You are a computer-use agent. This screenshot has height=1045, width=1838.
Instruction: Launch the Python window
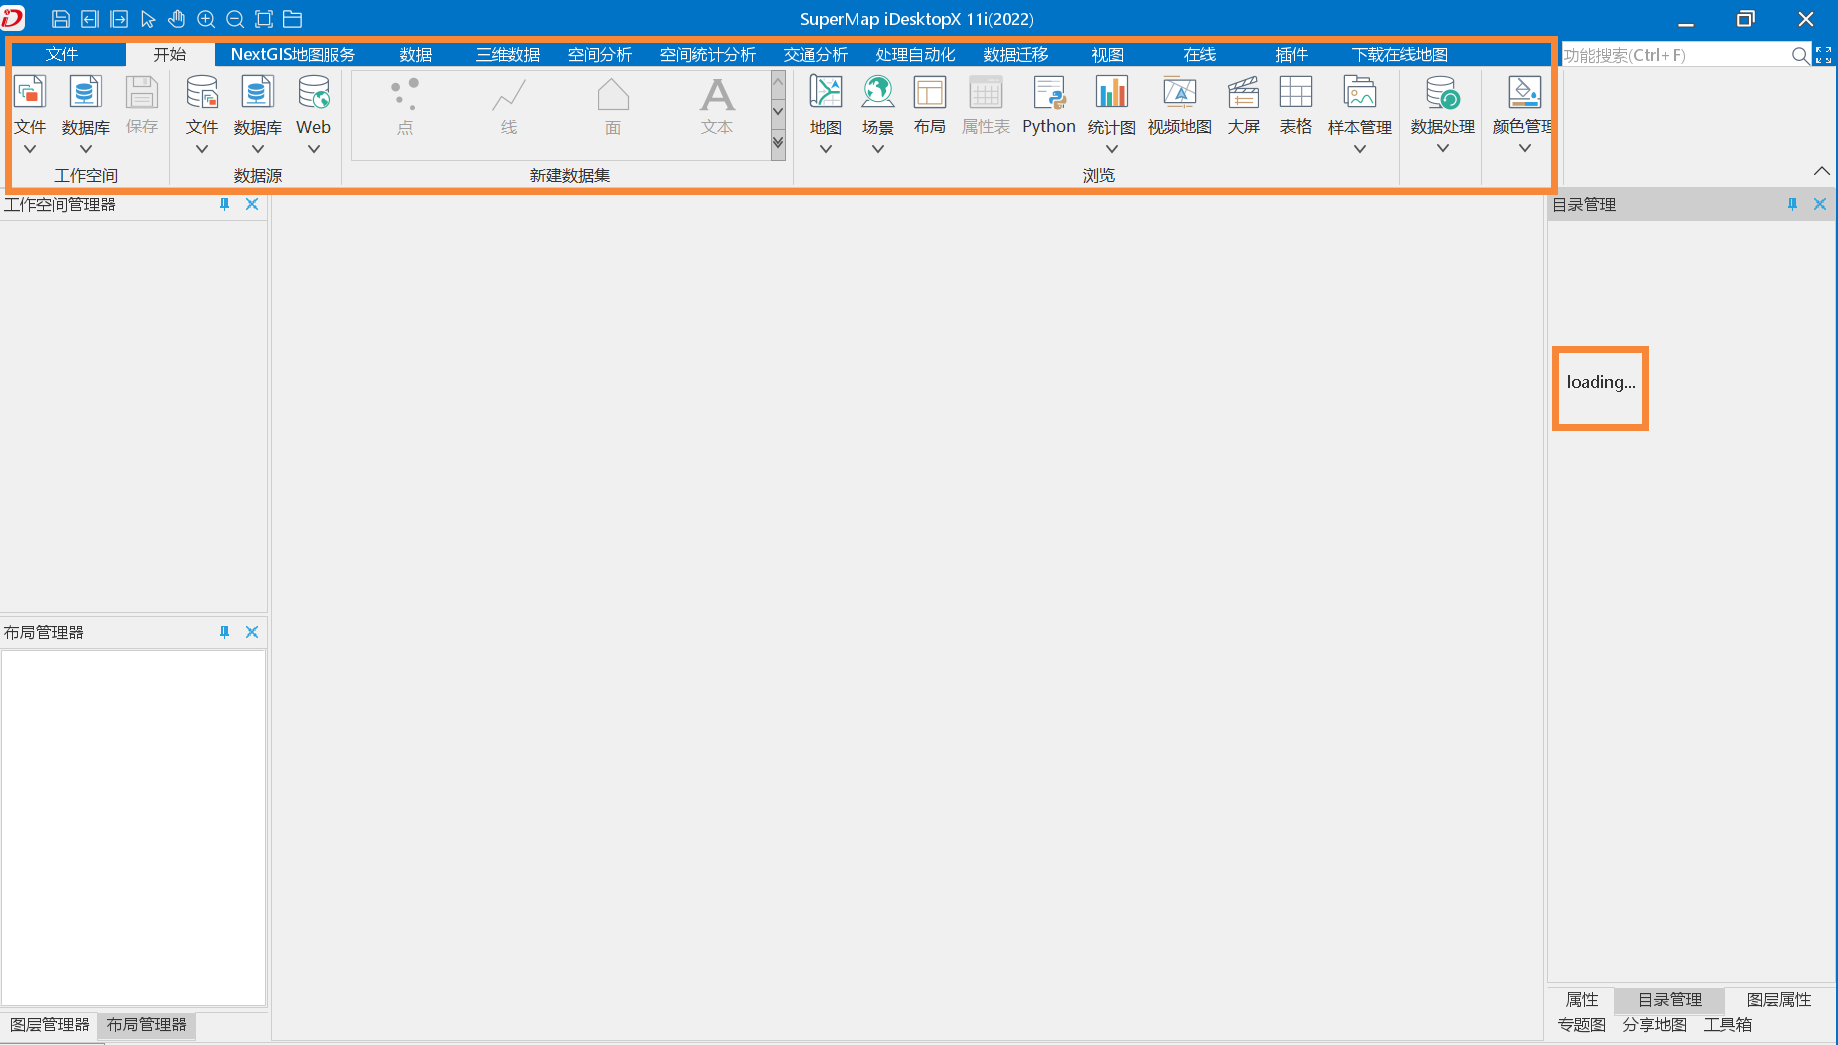coord(1049,93)
